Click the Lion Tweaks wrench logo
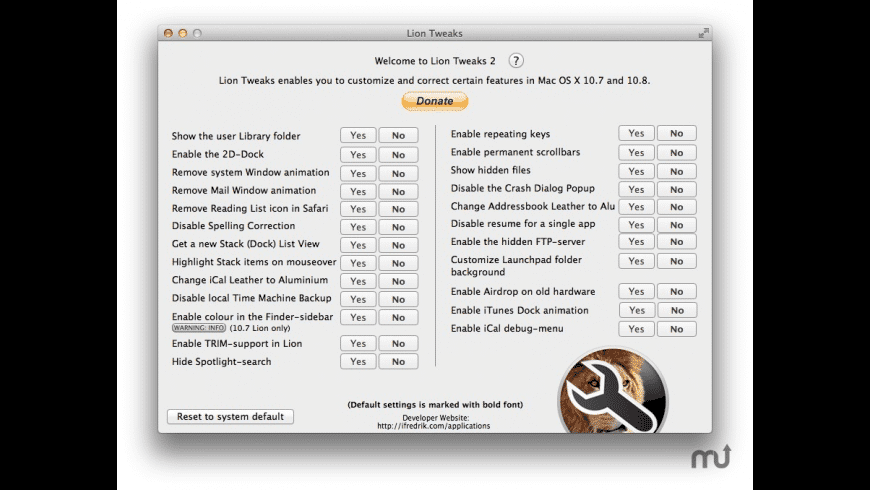The height and width of the screenshot is (490, 870). (613, 391)
